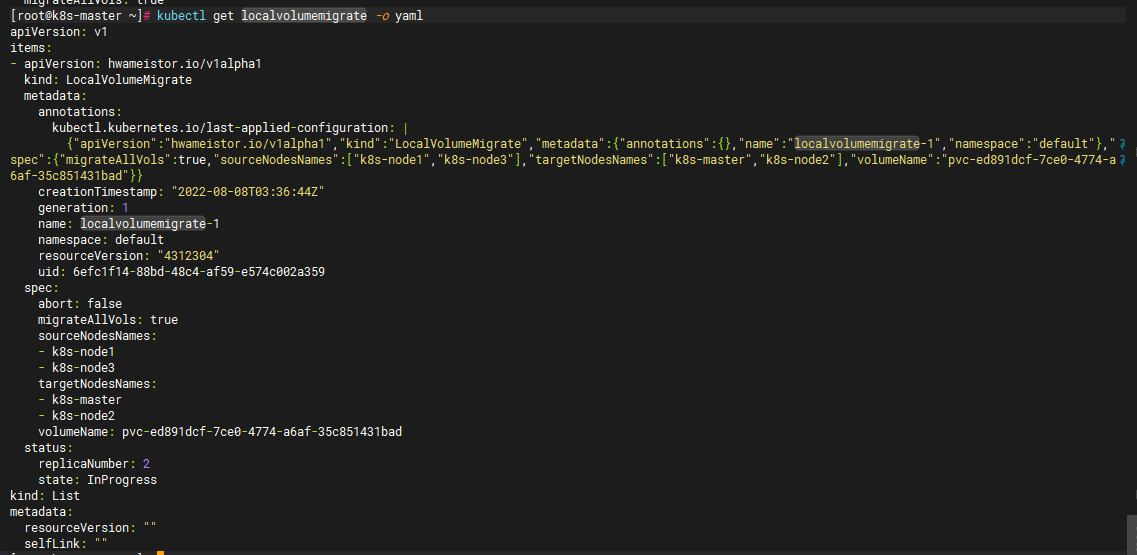
Task: Click the "sourceNodesNames:" key
Action: tap(97, 335)
